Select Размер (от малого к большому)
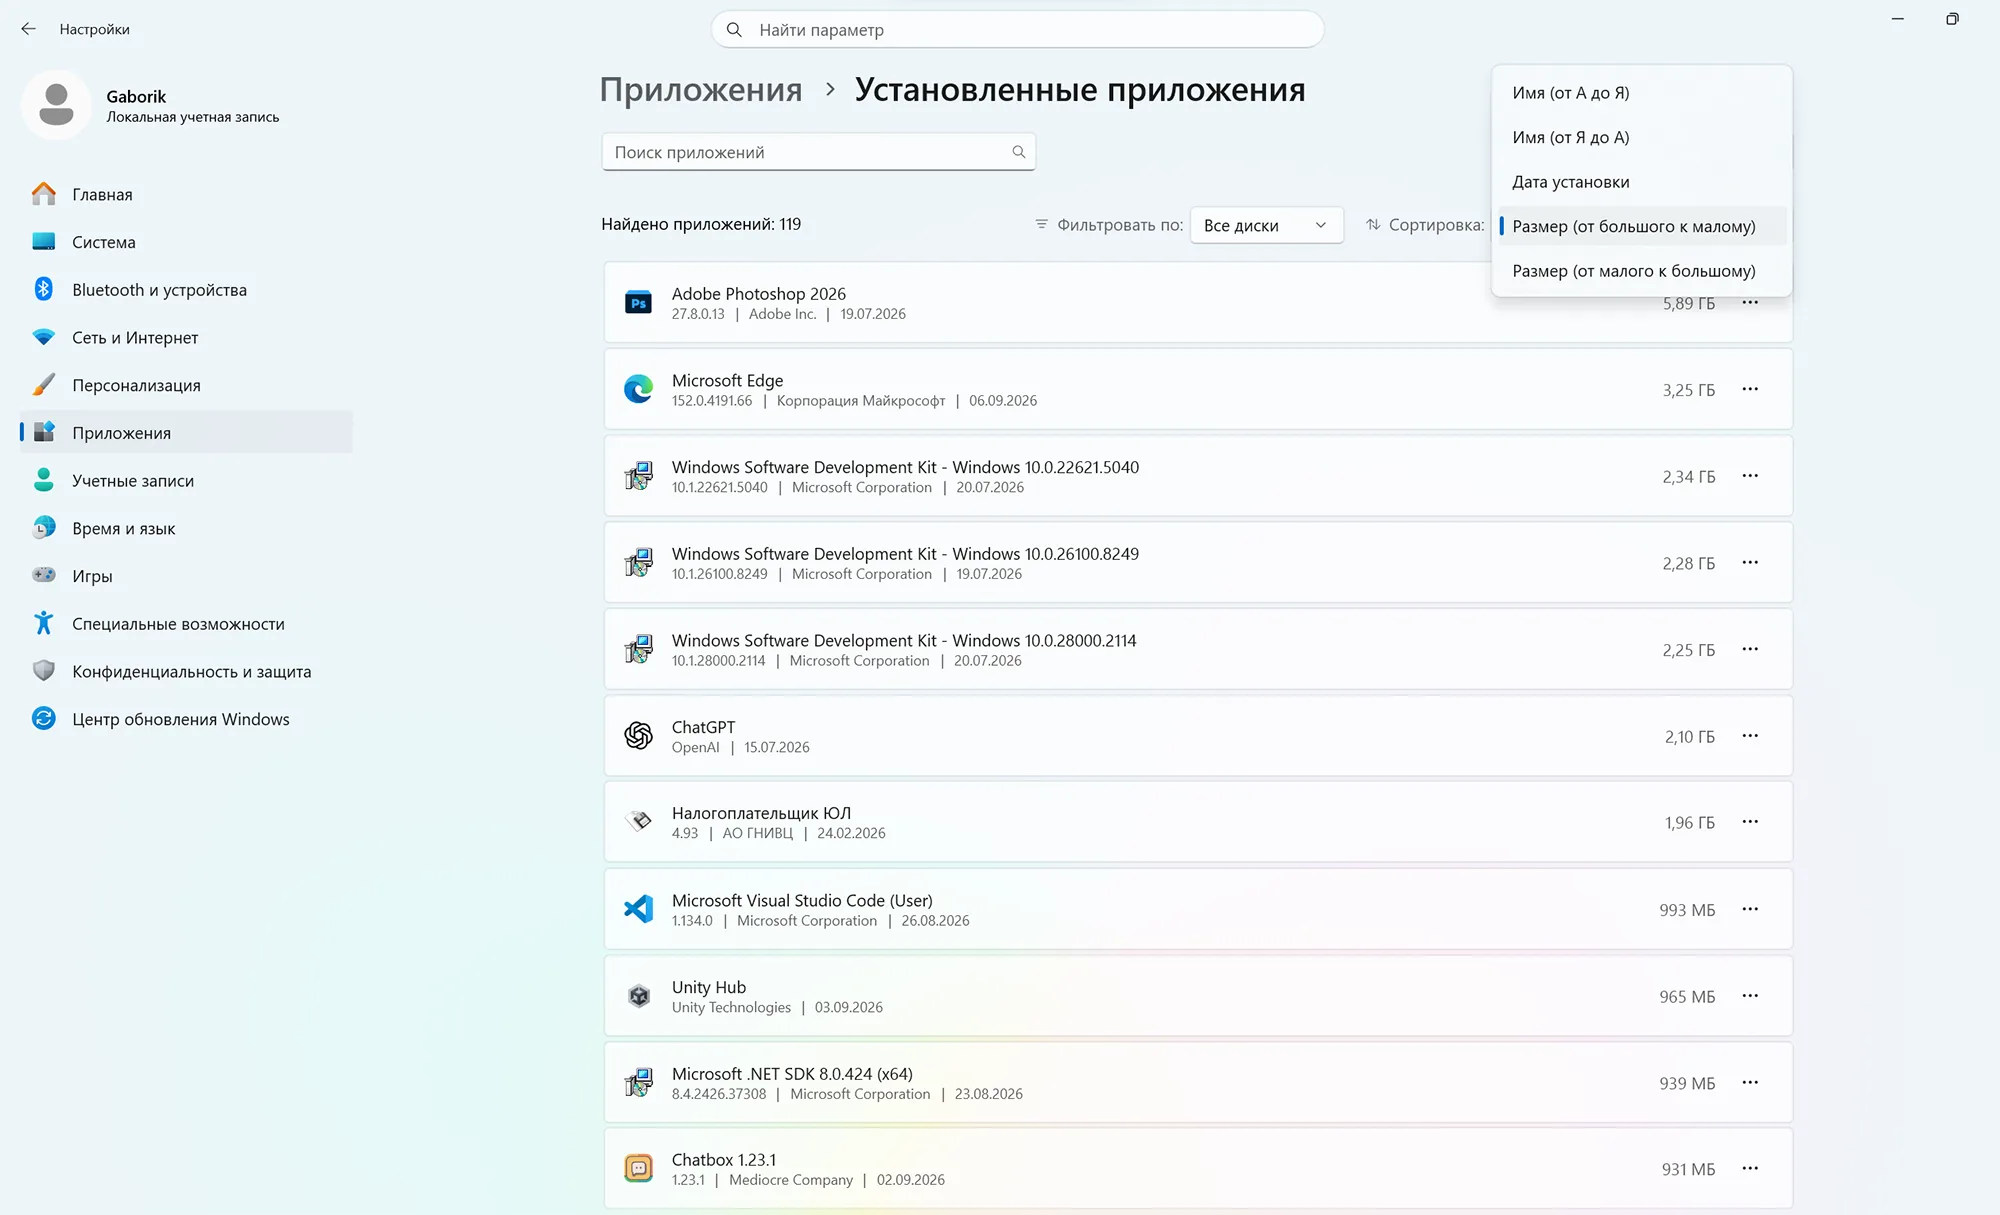The image size is (2000, 1215). (1642, 271)
